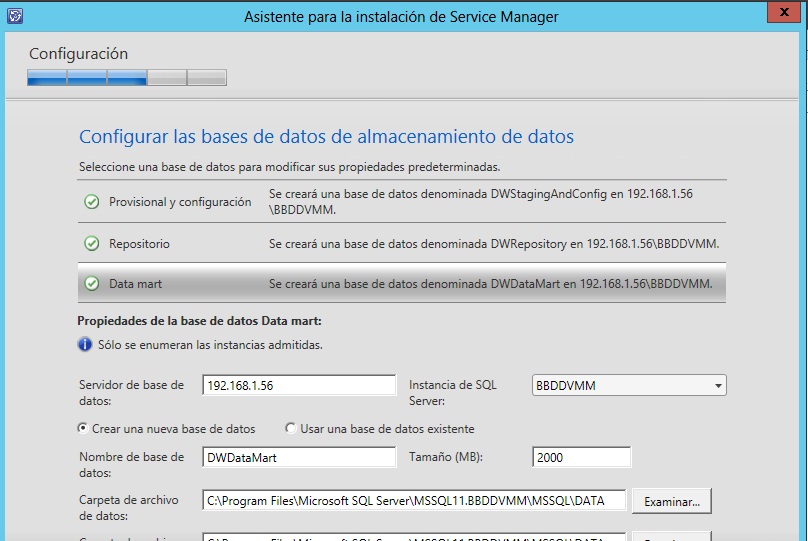Screen dimensions: 808x541
Task: Select the DWRepository database description row
Action: pos(494,243)
